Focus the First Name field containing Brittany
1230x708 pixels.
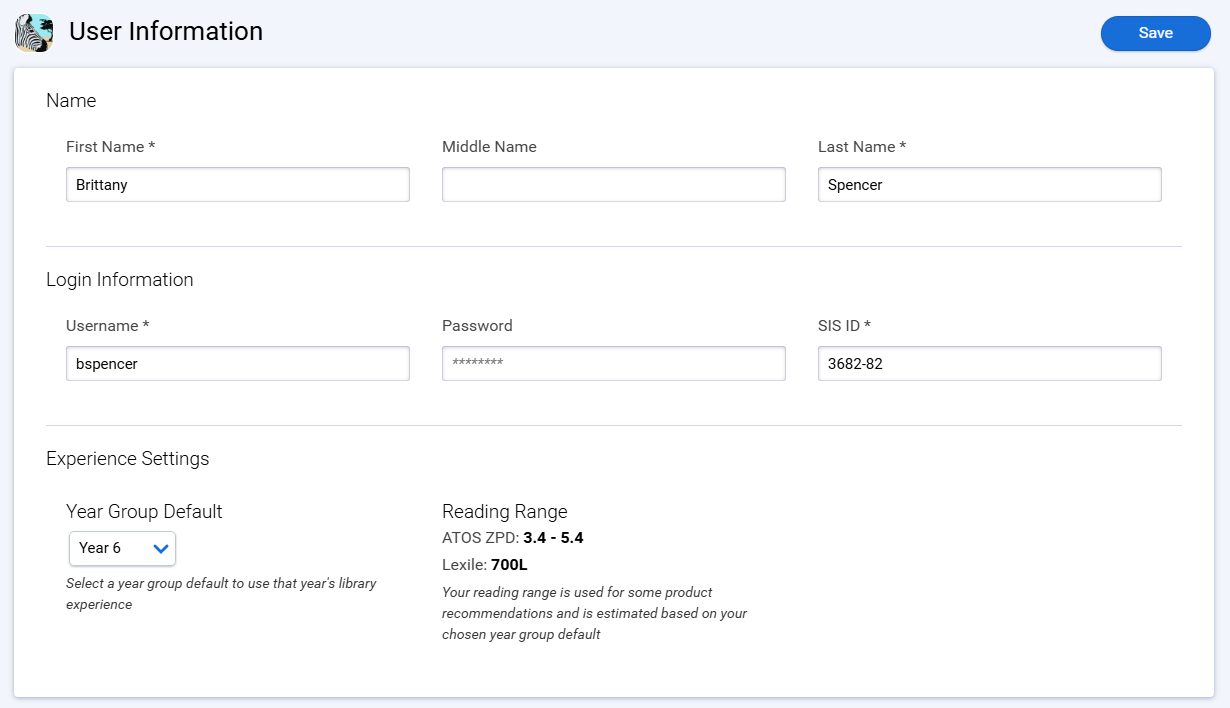238,184
